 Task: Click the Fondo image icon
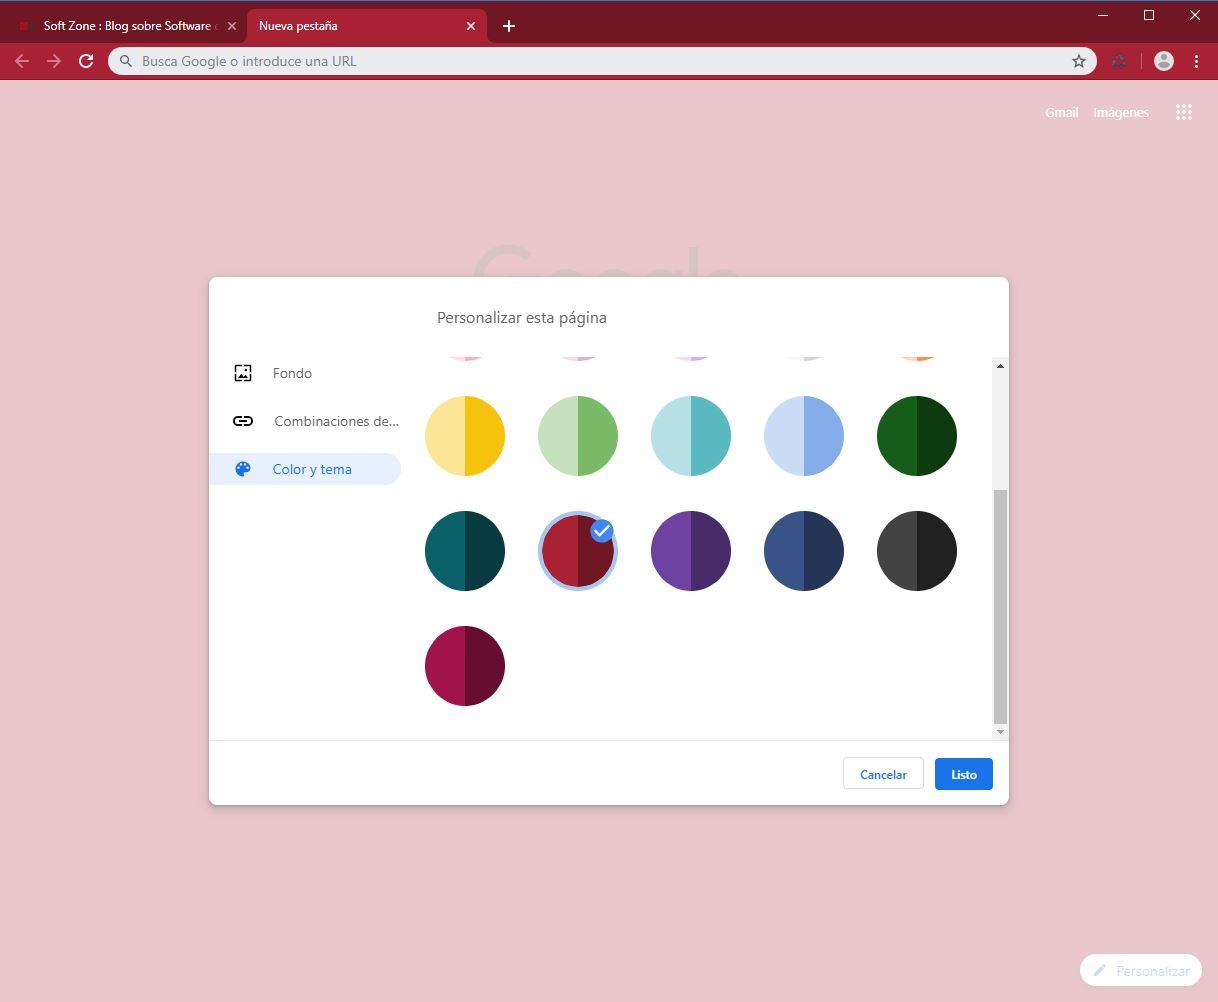point(243,373)
